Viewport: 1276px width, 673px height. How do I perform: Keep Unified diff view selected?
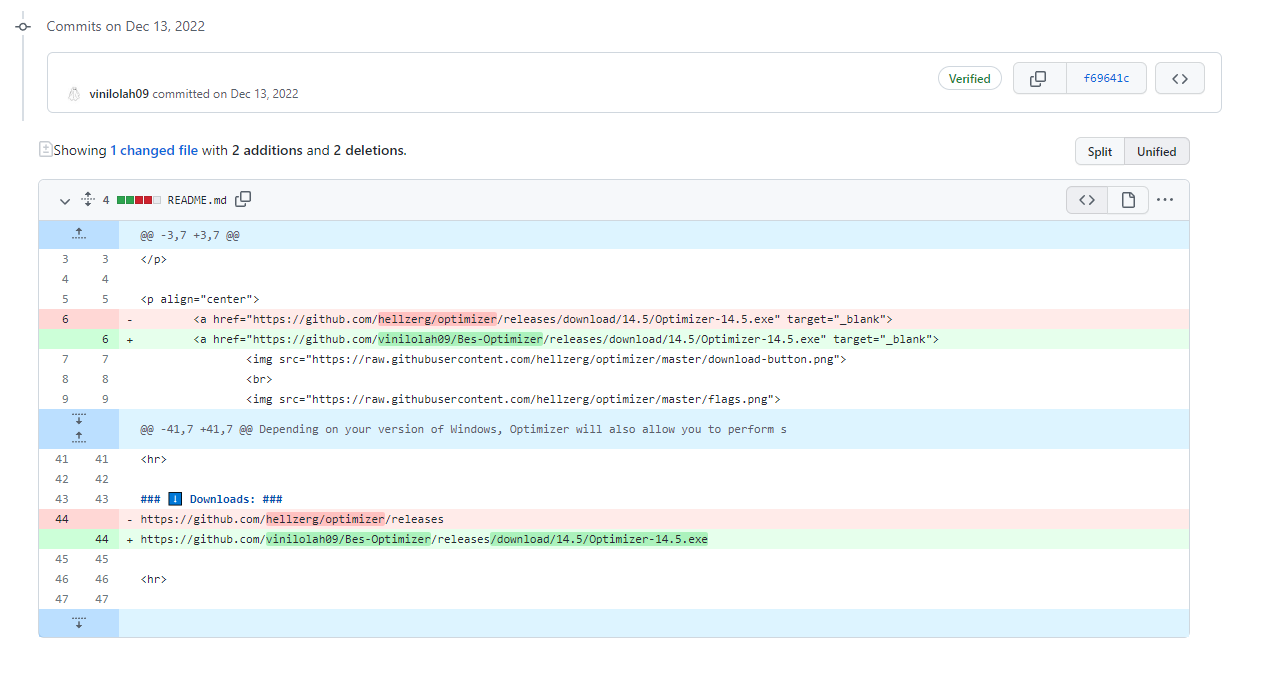pos(1156,151)
